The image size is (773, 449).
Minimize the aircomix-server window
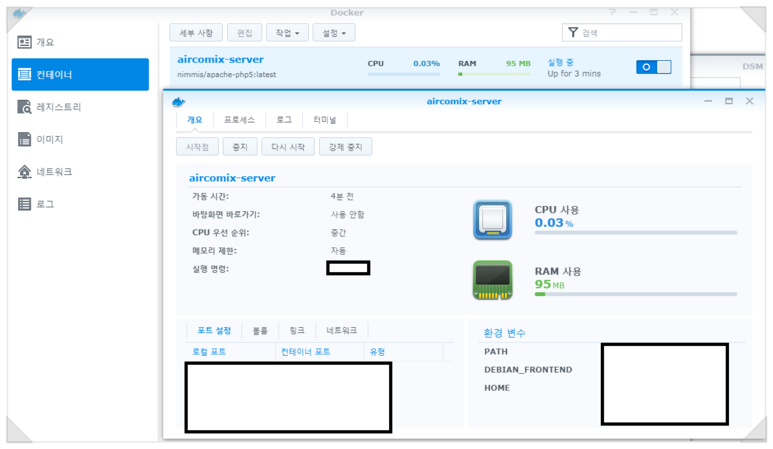point(708,101)
